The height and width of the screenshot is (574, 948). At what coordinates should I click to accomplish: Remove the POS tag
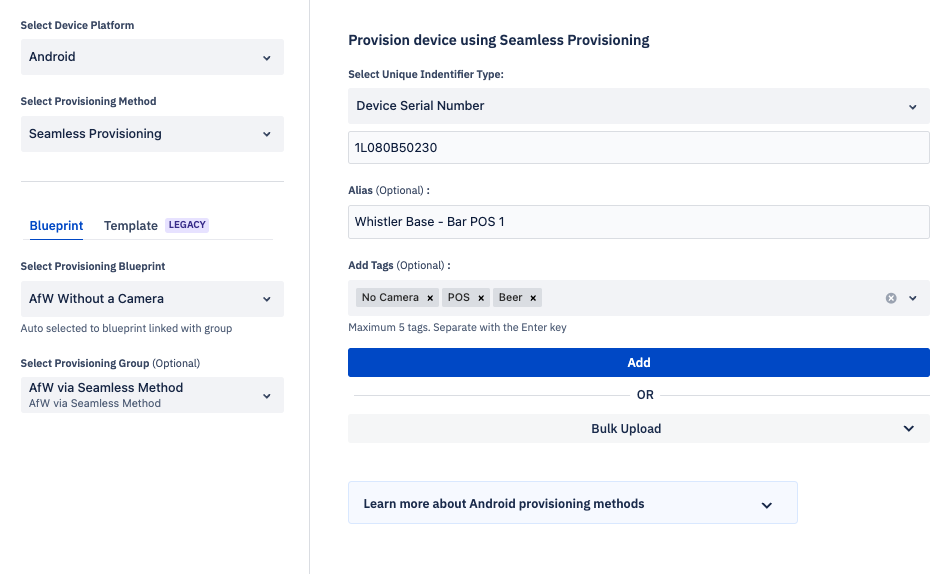pos(481,298)
